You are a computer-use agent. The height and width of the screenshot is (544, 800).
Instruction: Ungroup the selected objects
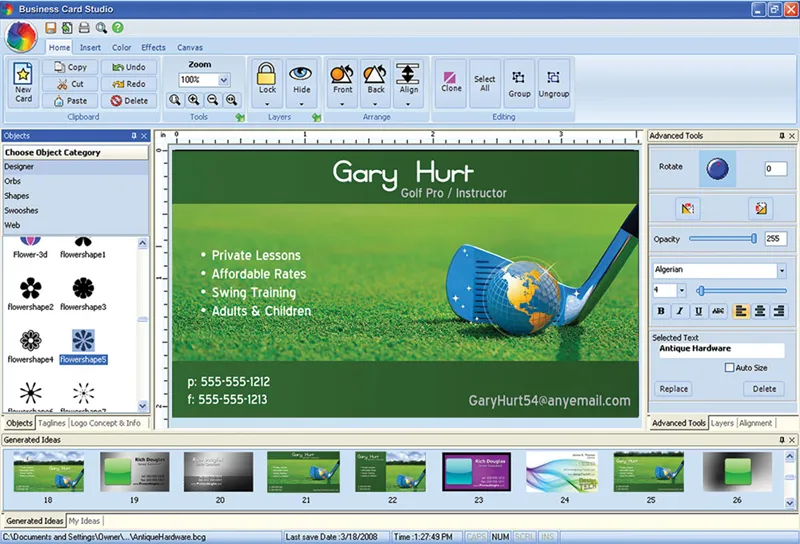554,83
